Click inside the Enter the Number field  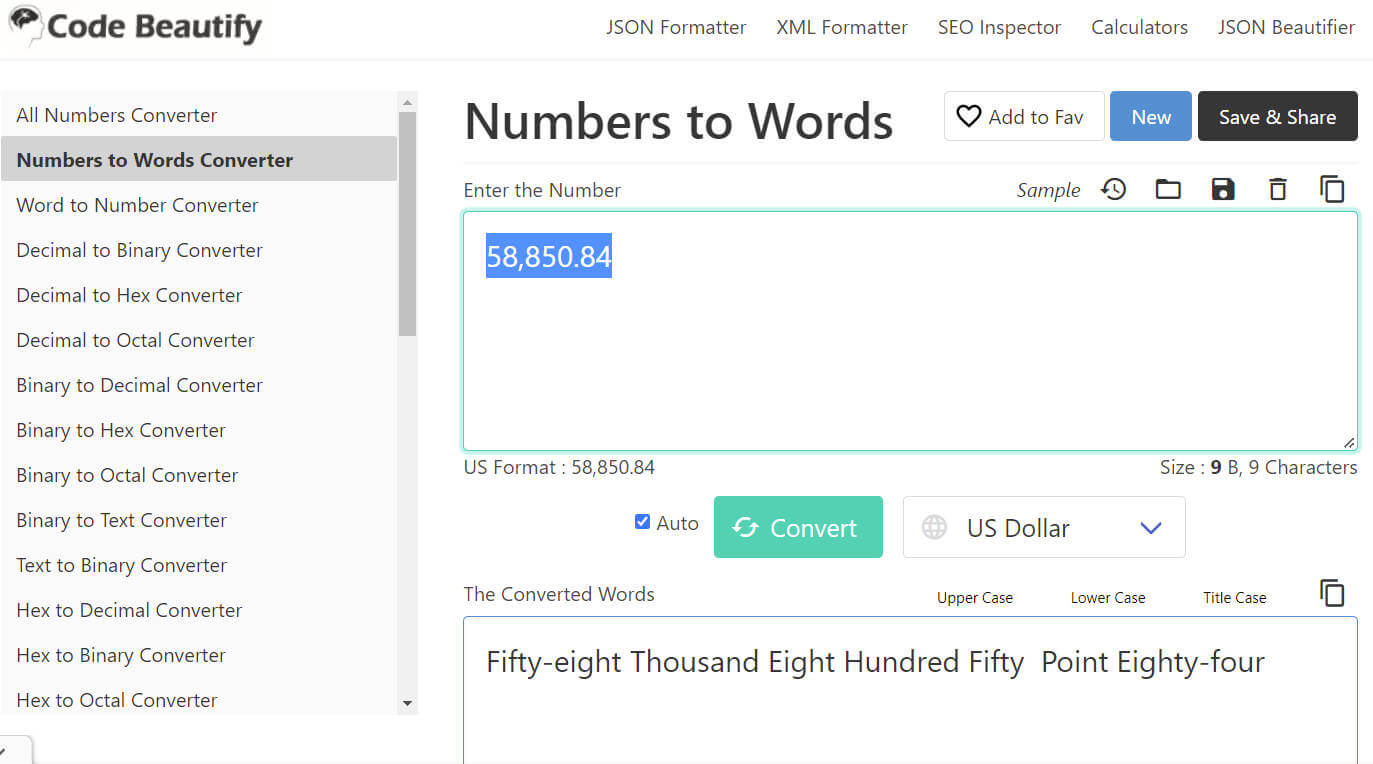coord(910,350)
